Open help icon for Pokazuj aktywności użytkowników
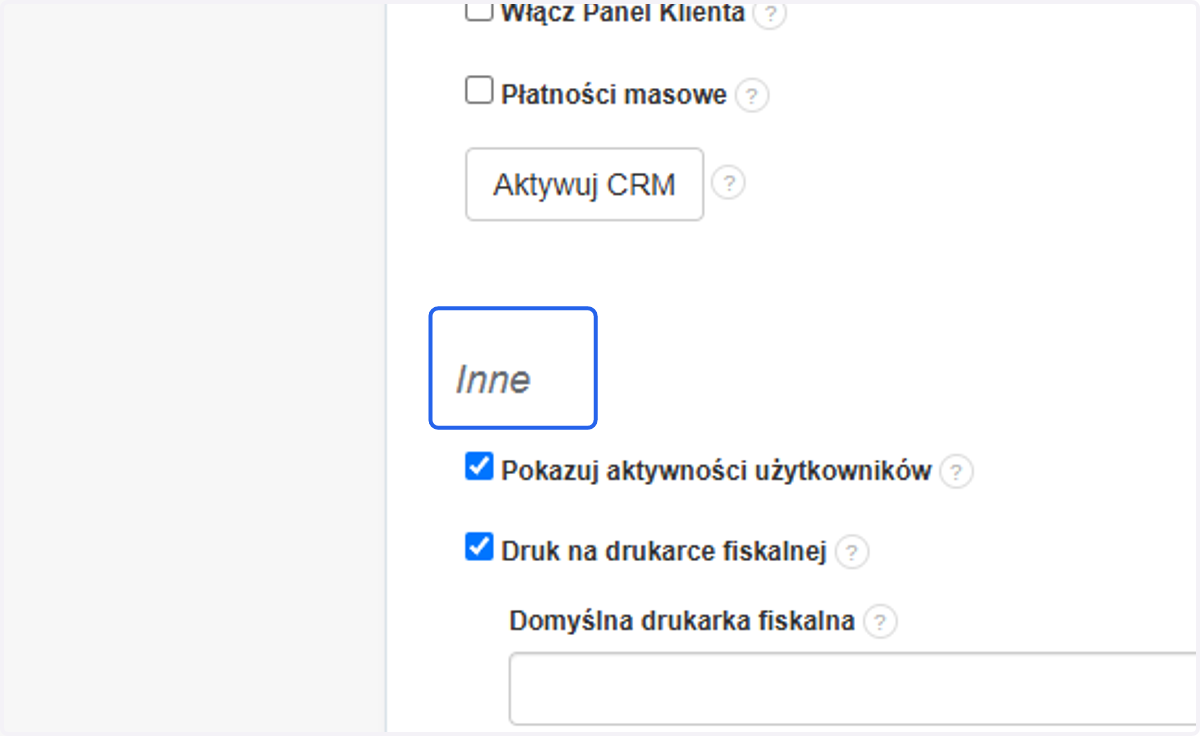The image size is (1200, 736). pos(956,472)
